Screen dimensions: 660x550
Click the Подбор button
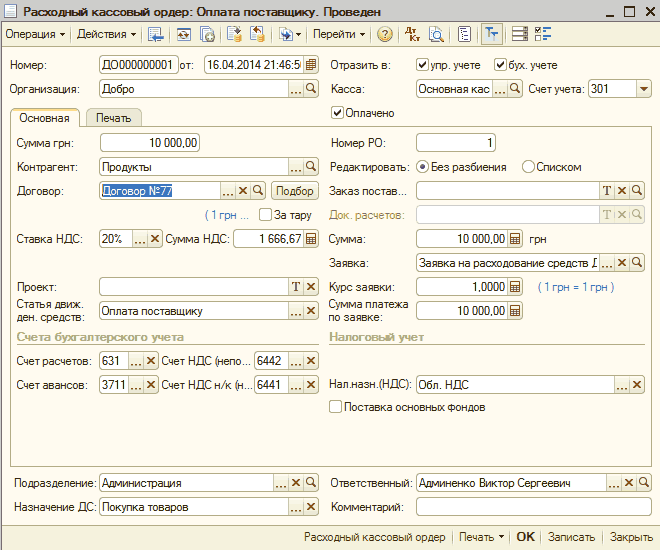pyautogui.click(x=293, y=190)
